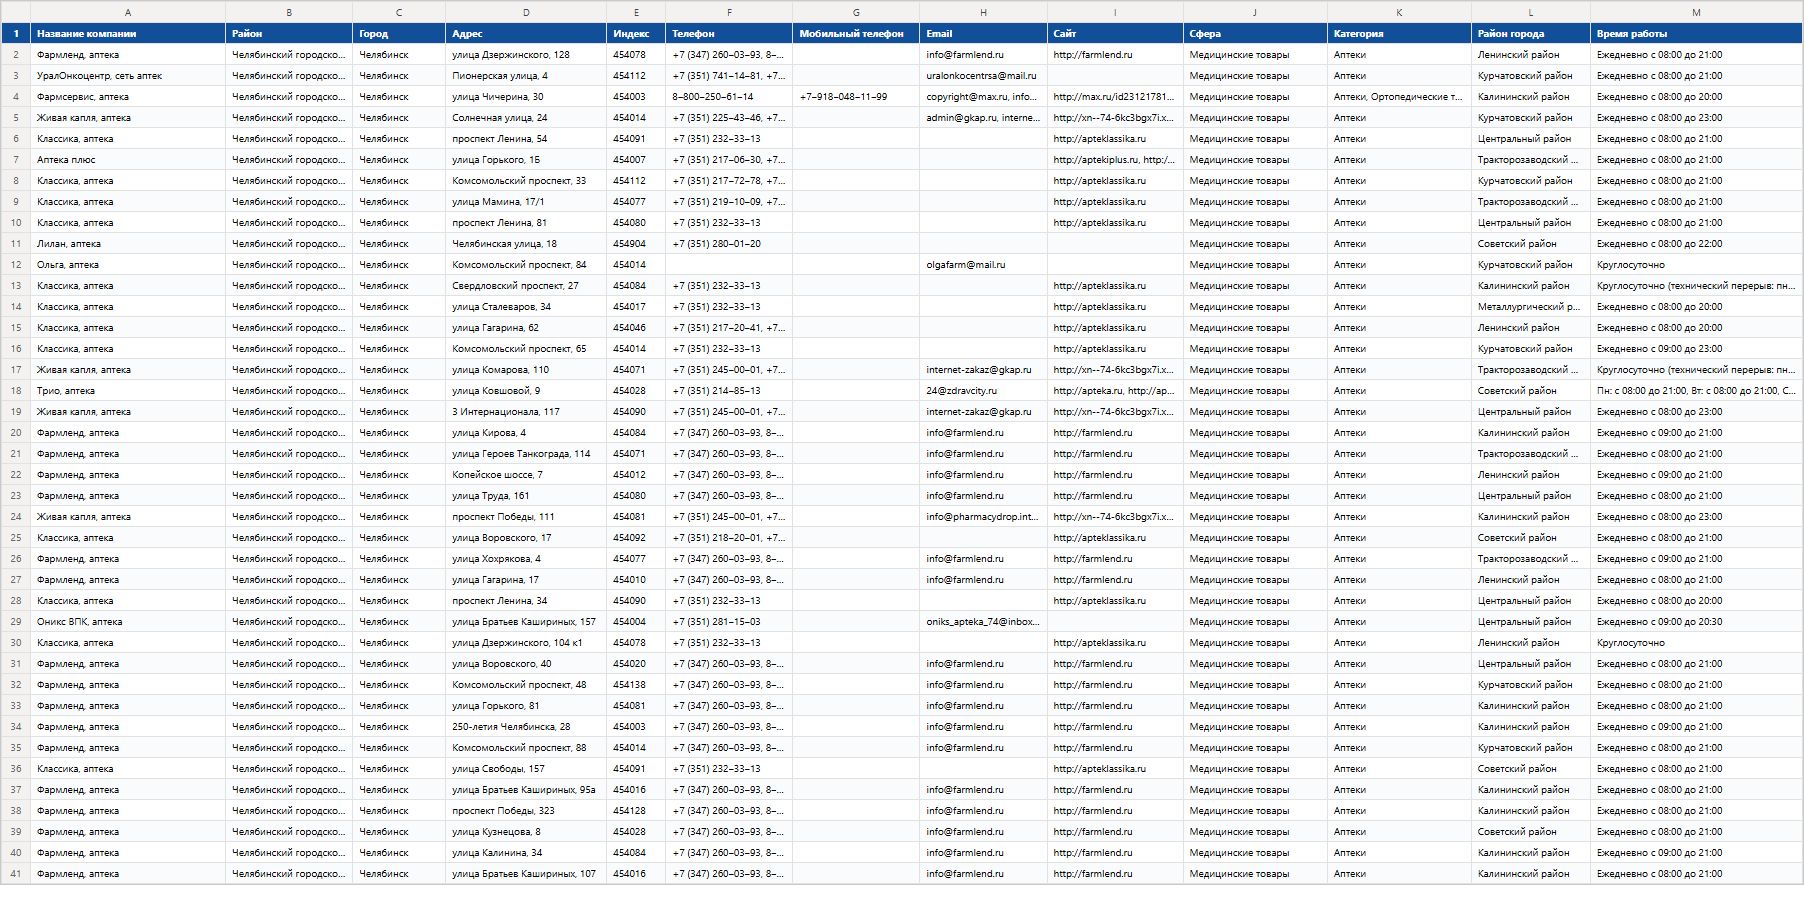Click address 'улица Дзержинского, 128'
This screenshot has width=1804, height=902.
[526, 55]
